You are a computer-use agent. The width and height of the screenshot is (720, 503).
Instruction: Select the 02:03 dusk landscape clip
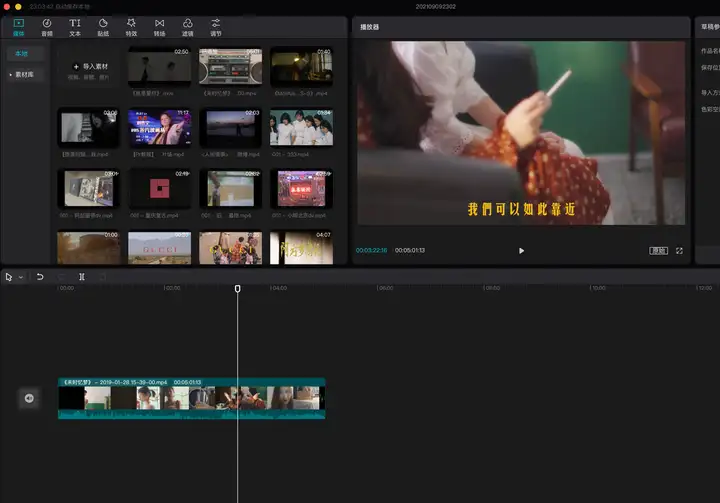click(231, 128)
